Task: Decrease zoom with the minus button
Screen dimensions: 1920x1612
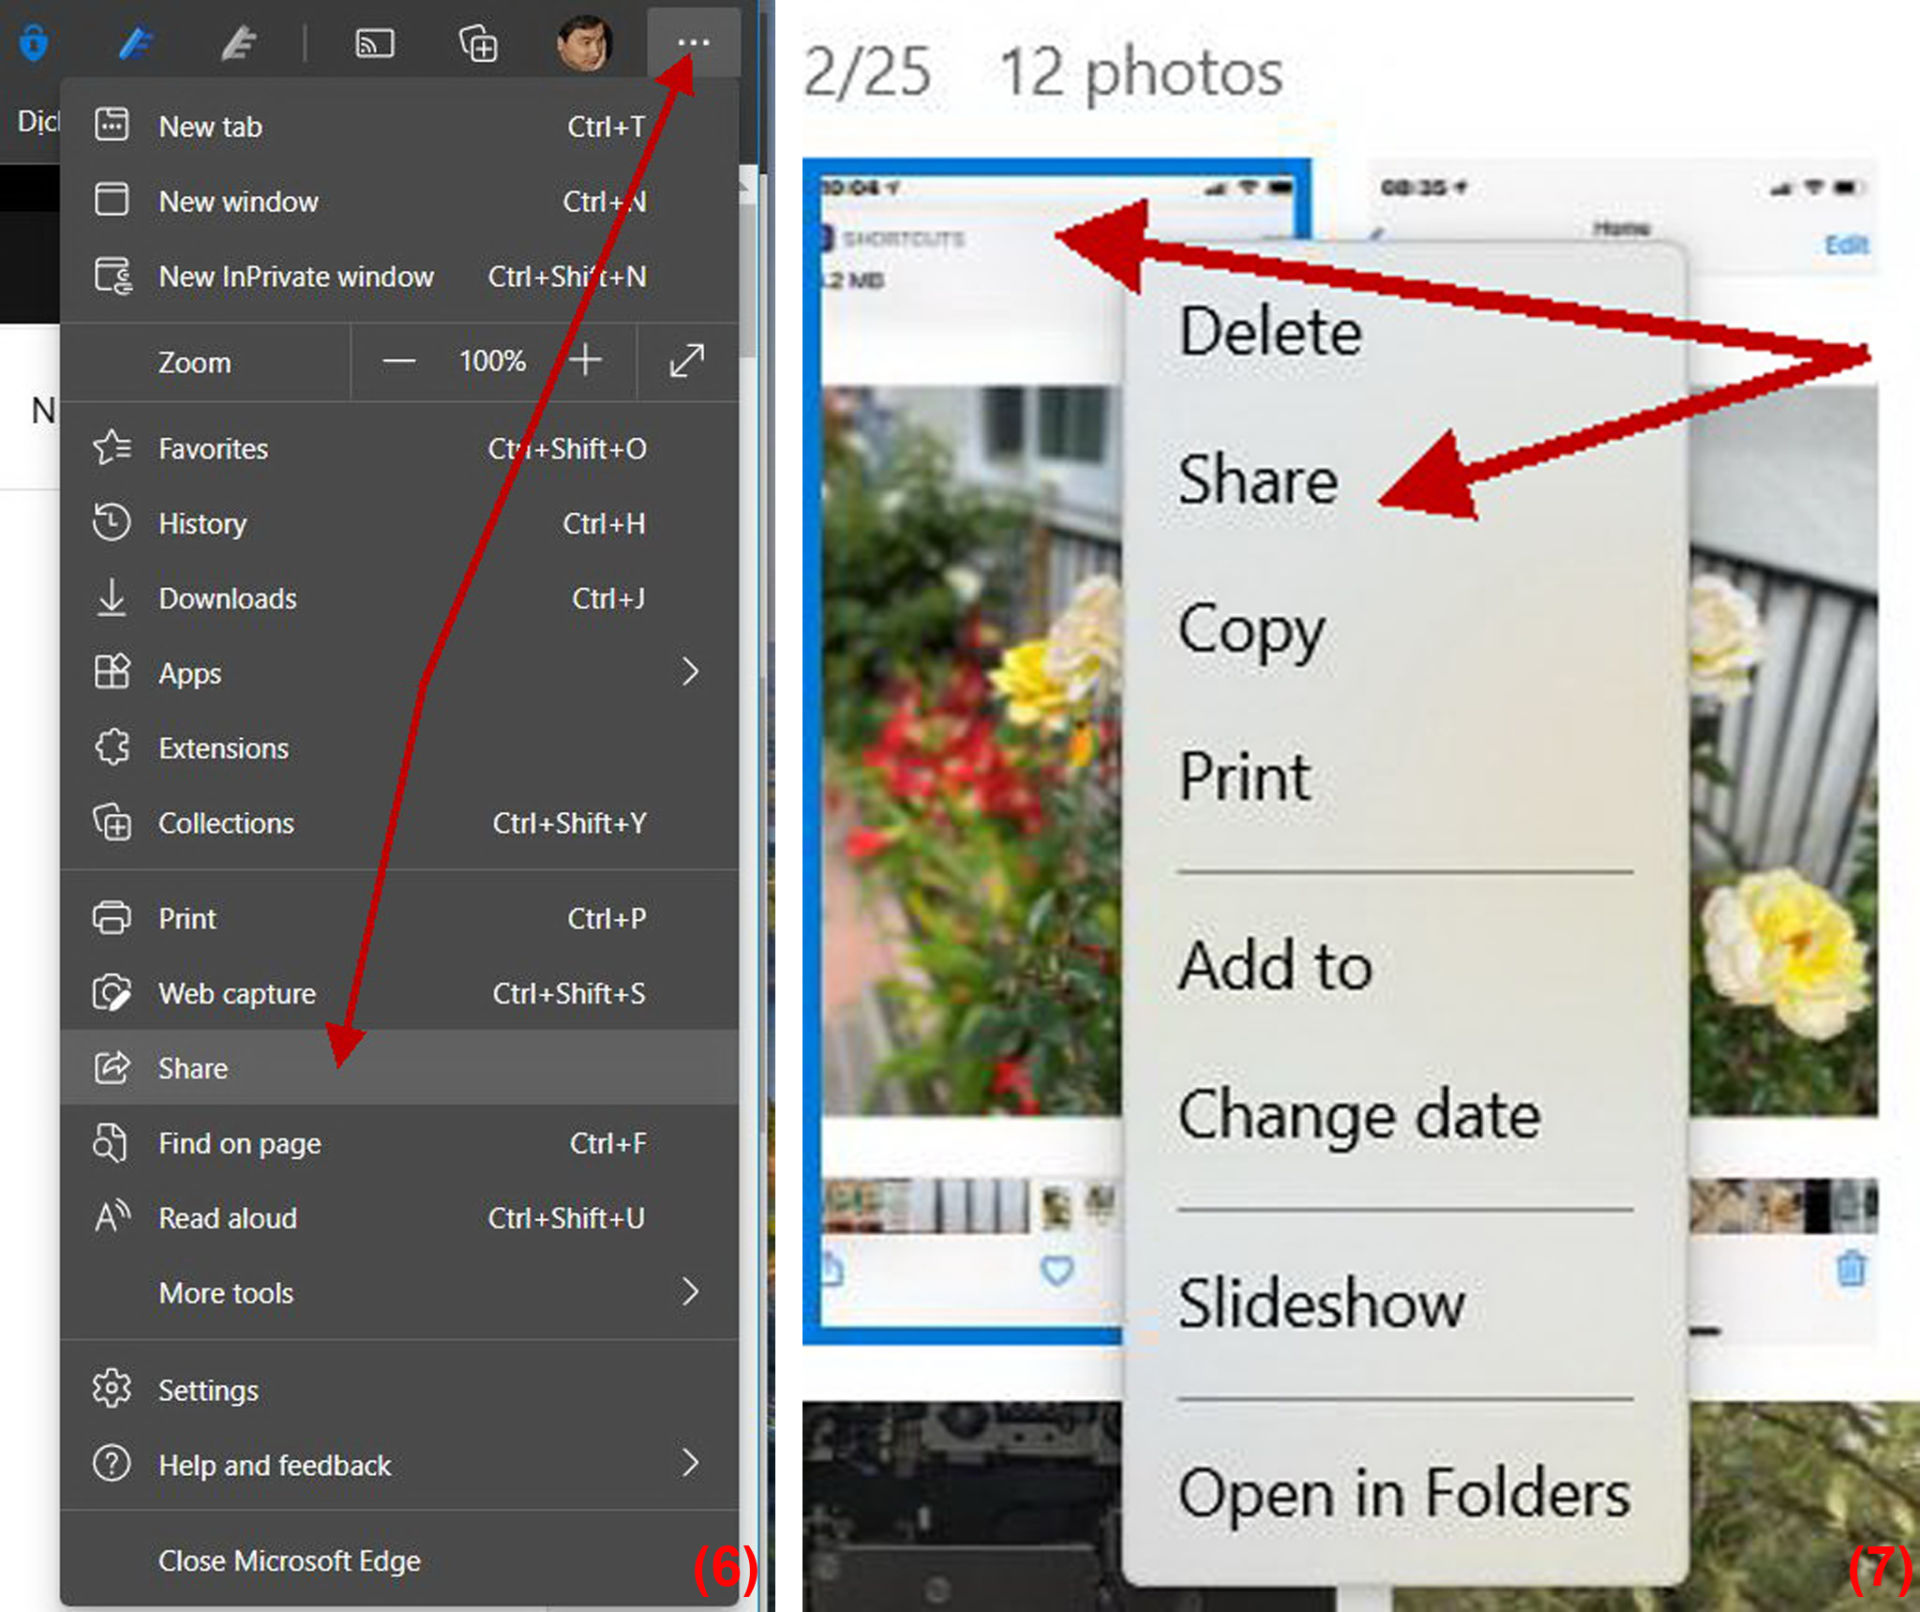Action: (399, 361)
